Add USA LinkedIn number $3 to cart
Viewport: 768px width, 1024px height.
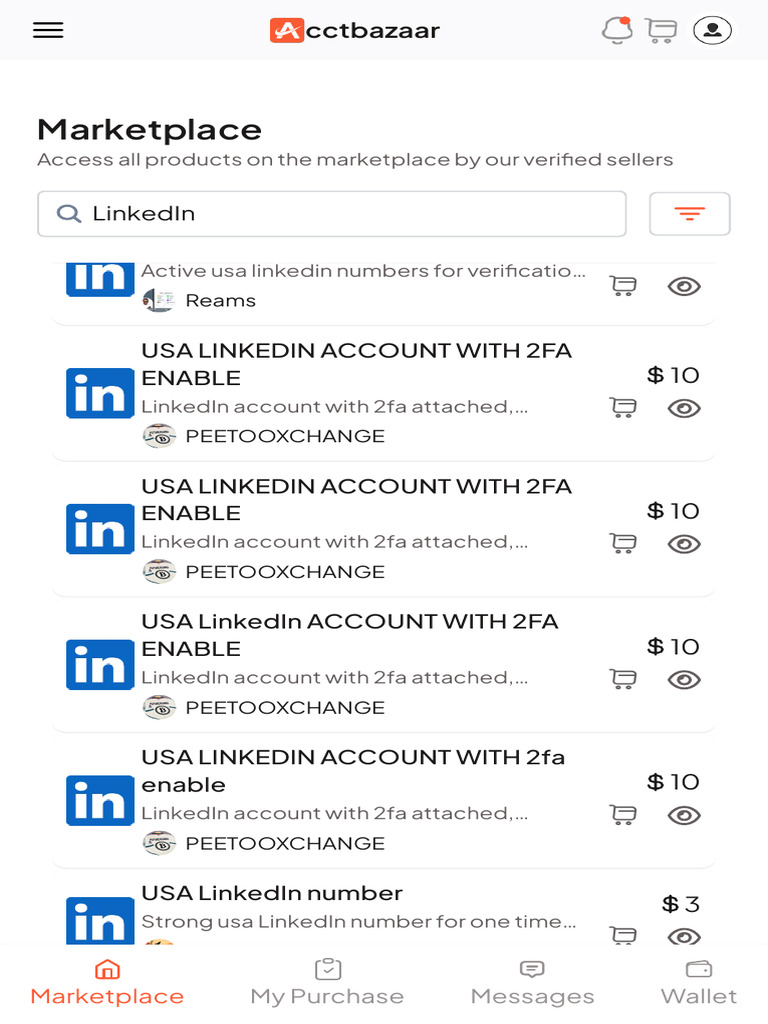click(623, 935)
